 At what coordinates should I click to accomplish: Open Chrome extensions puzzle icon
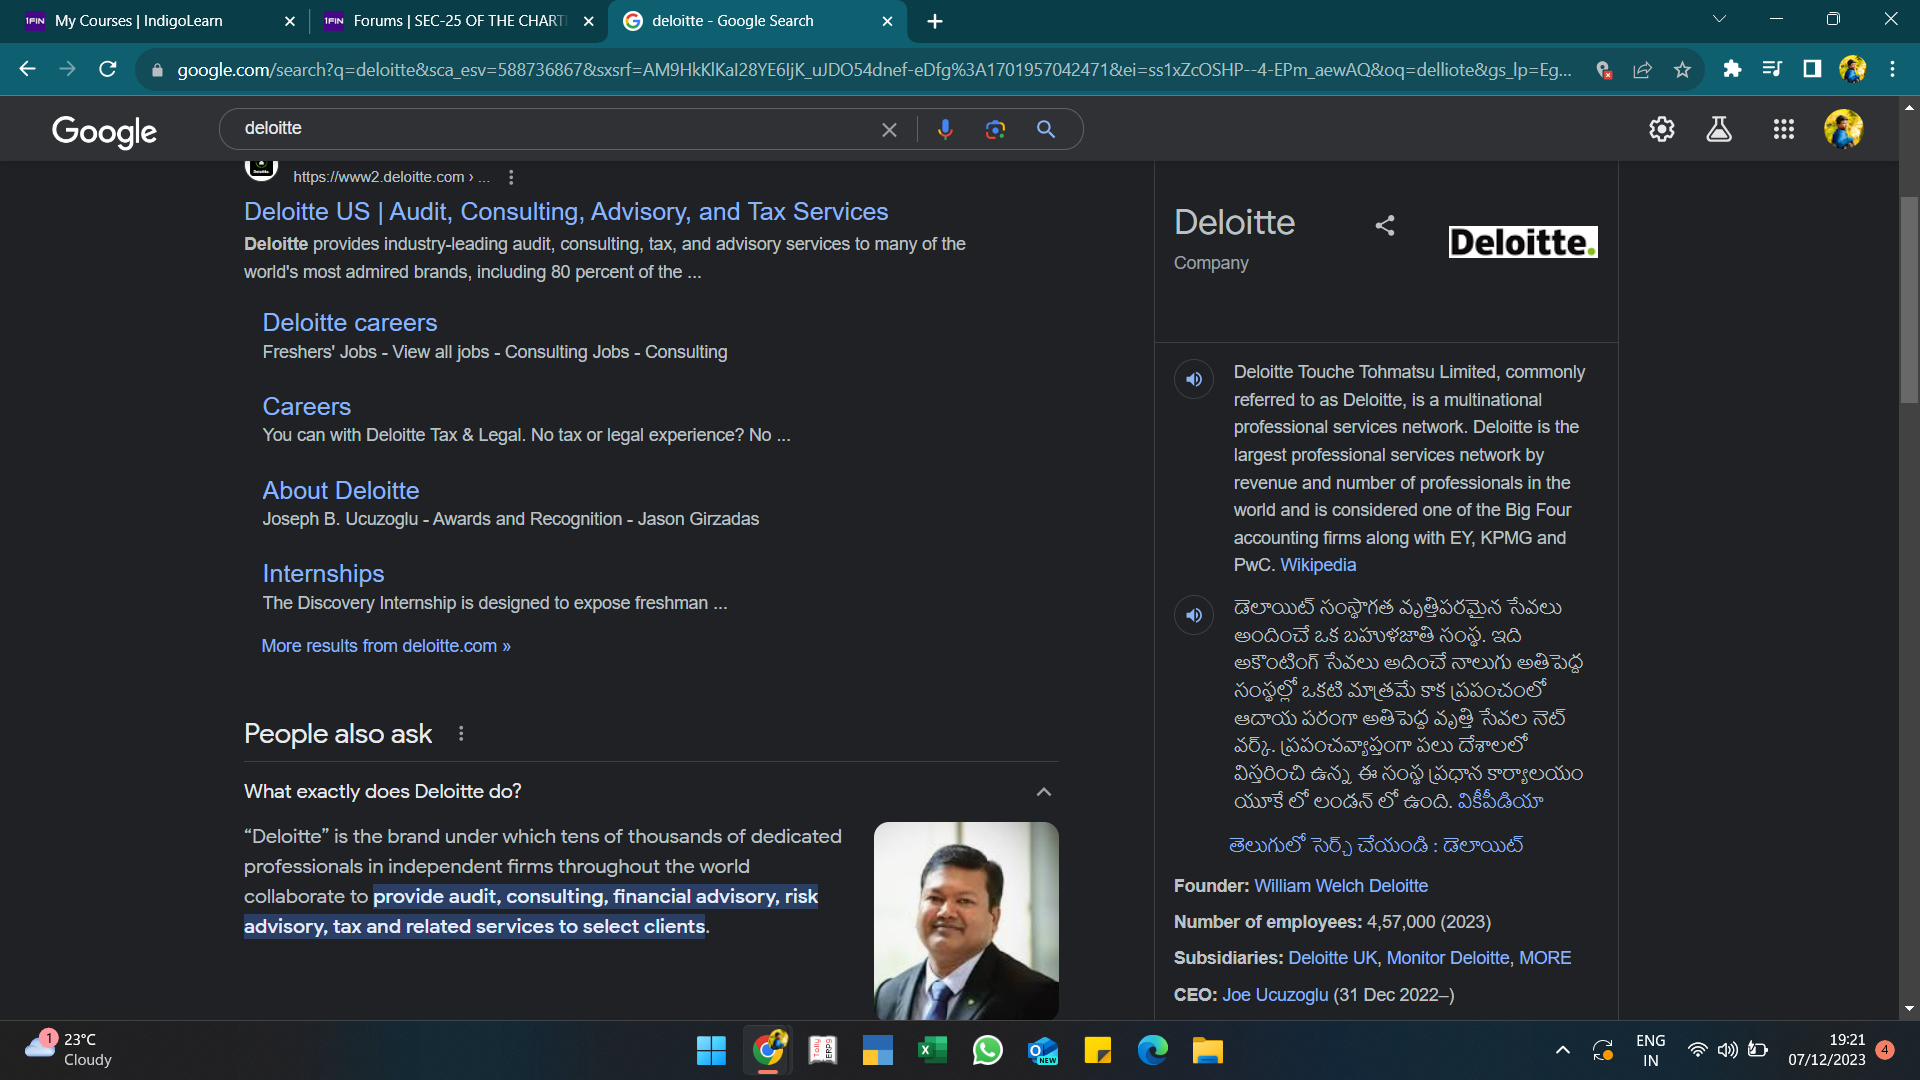[x=1732, y=69]
